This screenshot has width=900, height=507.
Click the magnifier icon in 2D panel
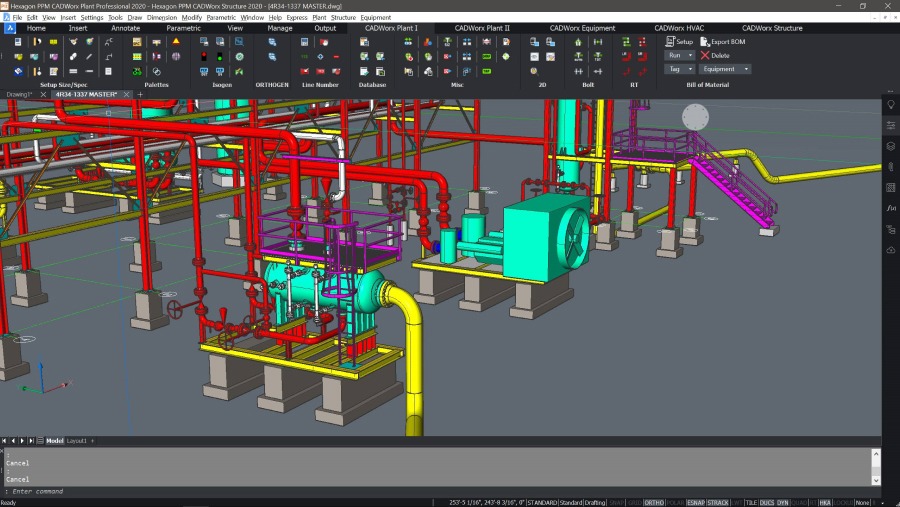coord(535,71)
